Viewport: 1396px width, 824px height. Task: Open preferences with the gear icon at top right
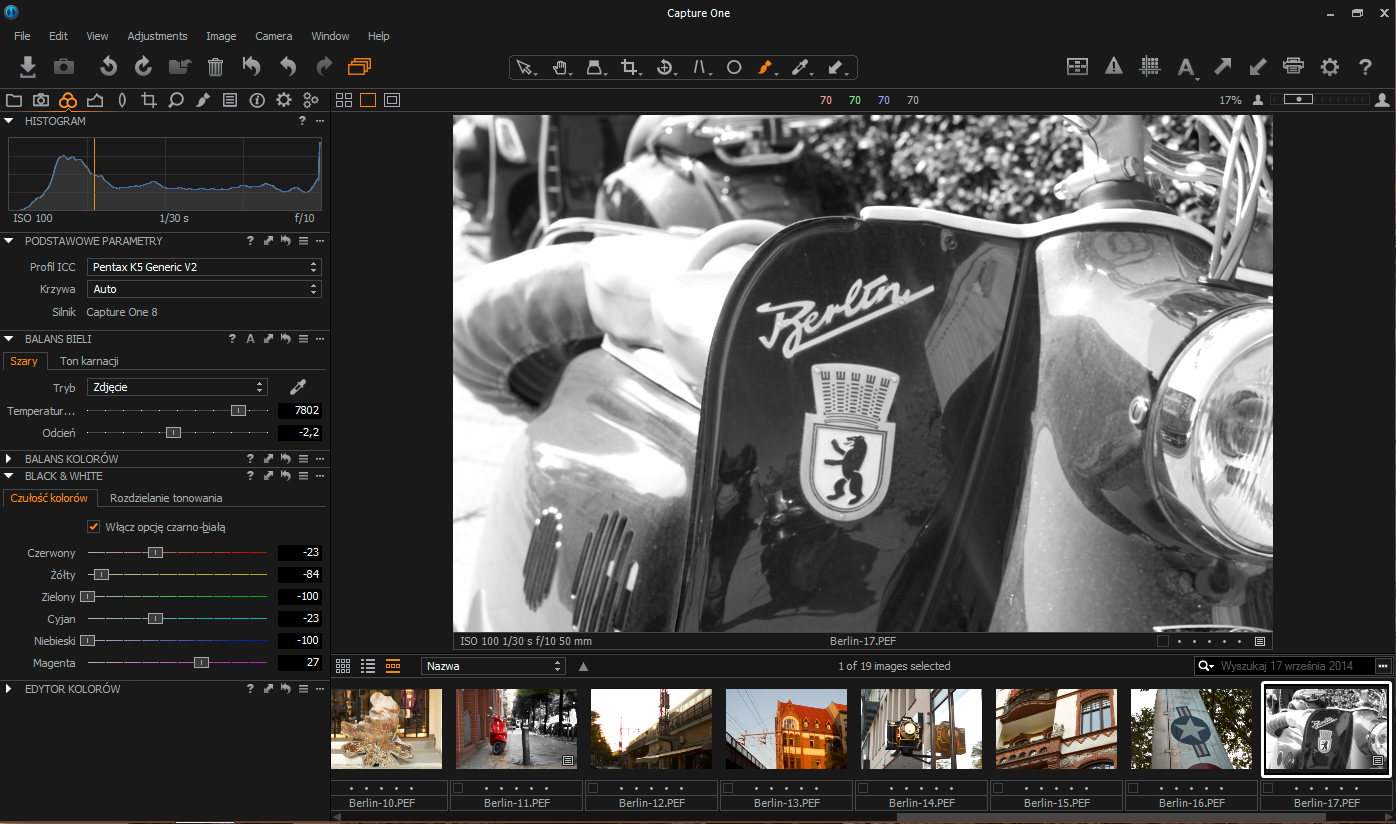(x=1329, y=67)
